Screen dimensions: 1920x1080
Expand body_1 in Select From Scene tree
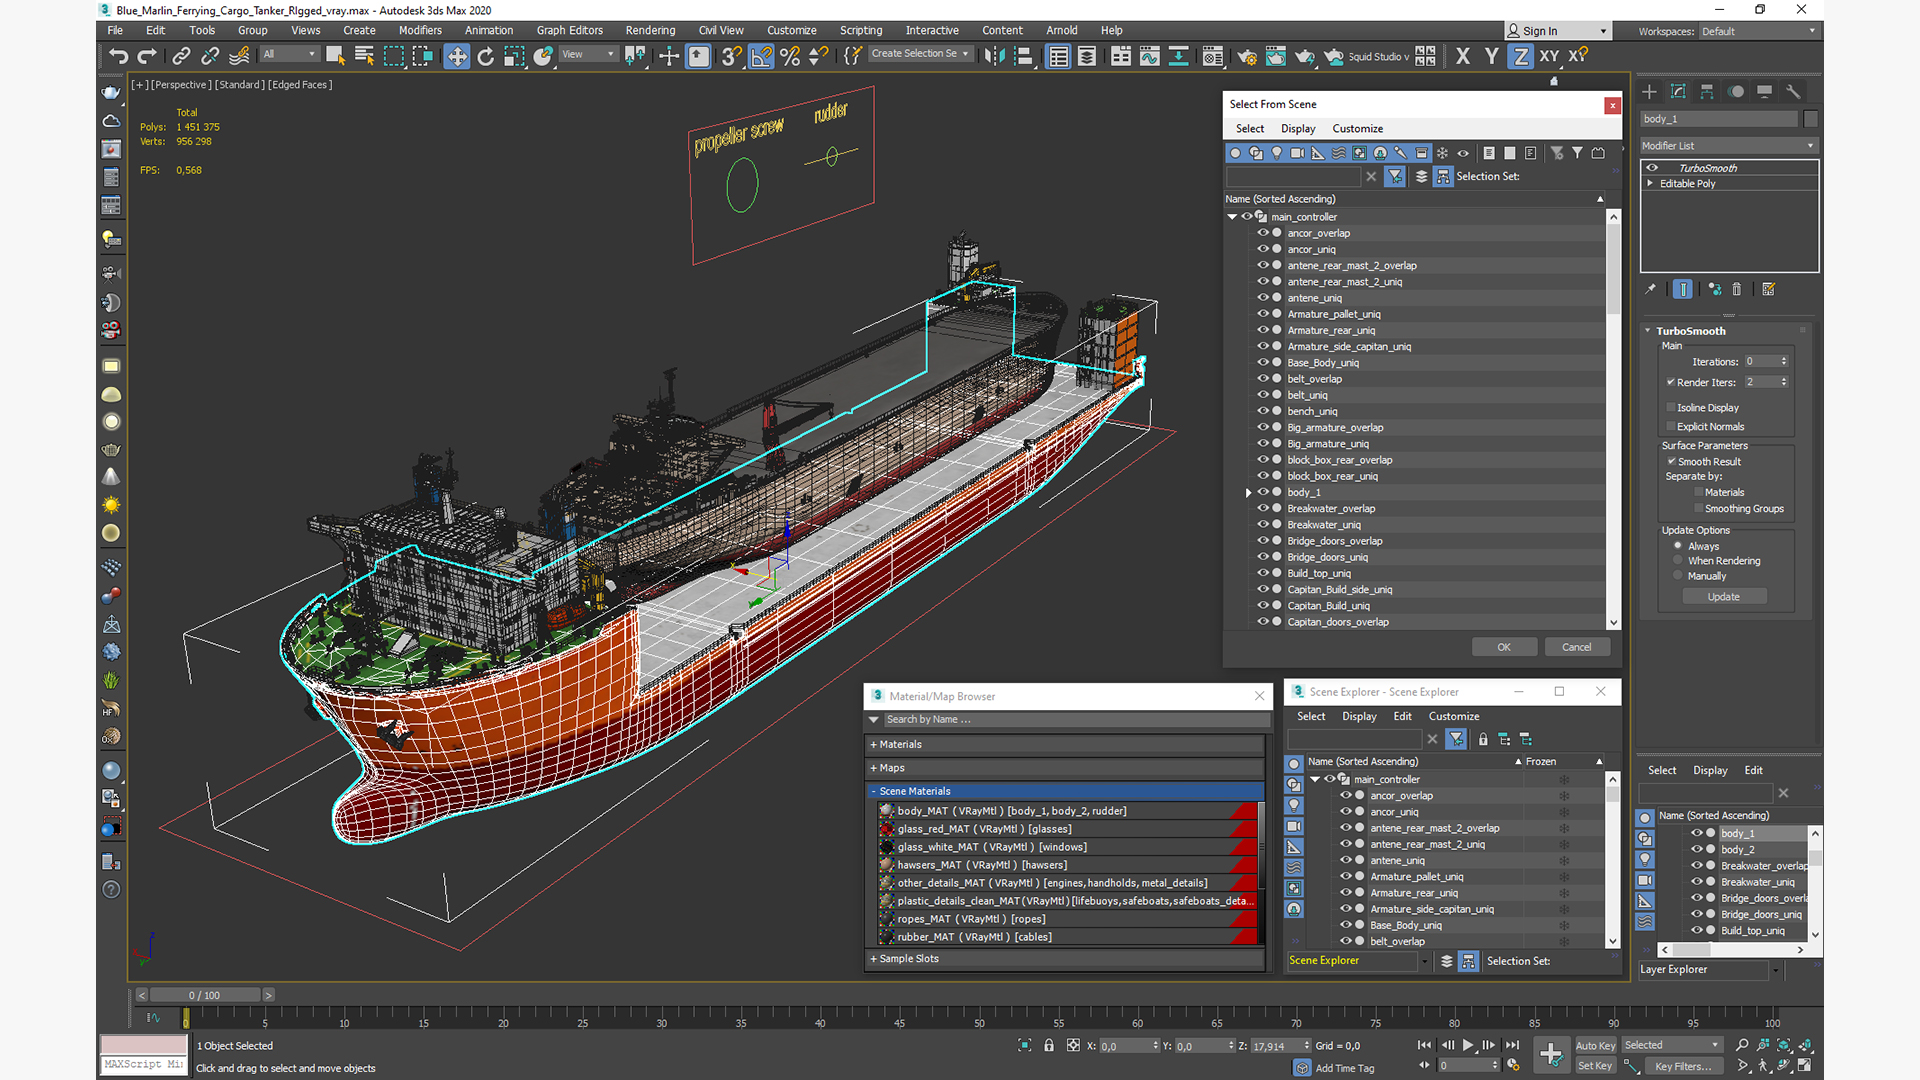pyautogui.click(x=1248, y=493)
